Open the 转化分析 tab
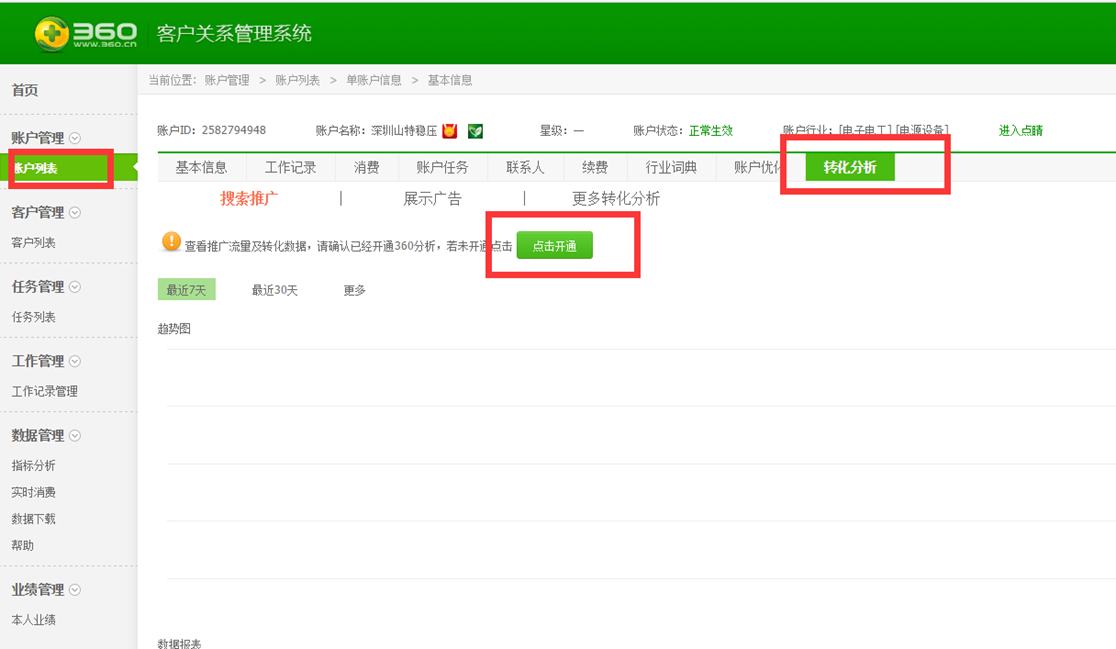The width and height of the screenshot is (1116, 649). 850,168
